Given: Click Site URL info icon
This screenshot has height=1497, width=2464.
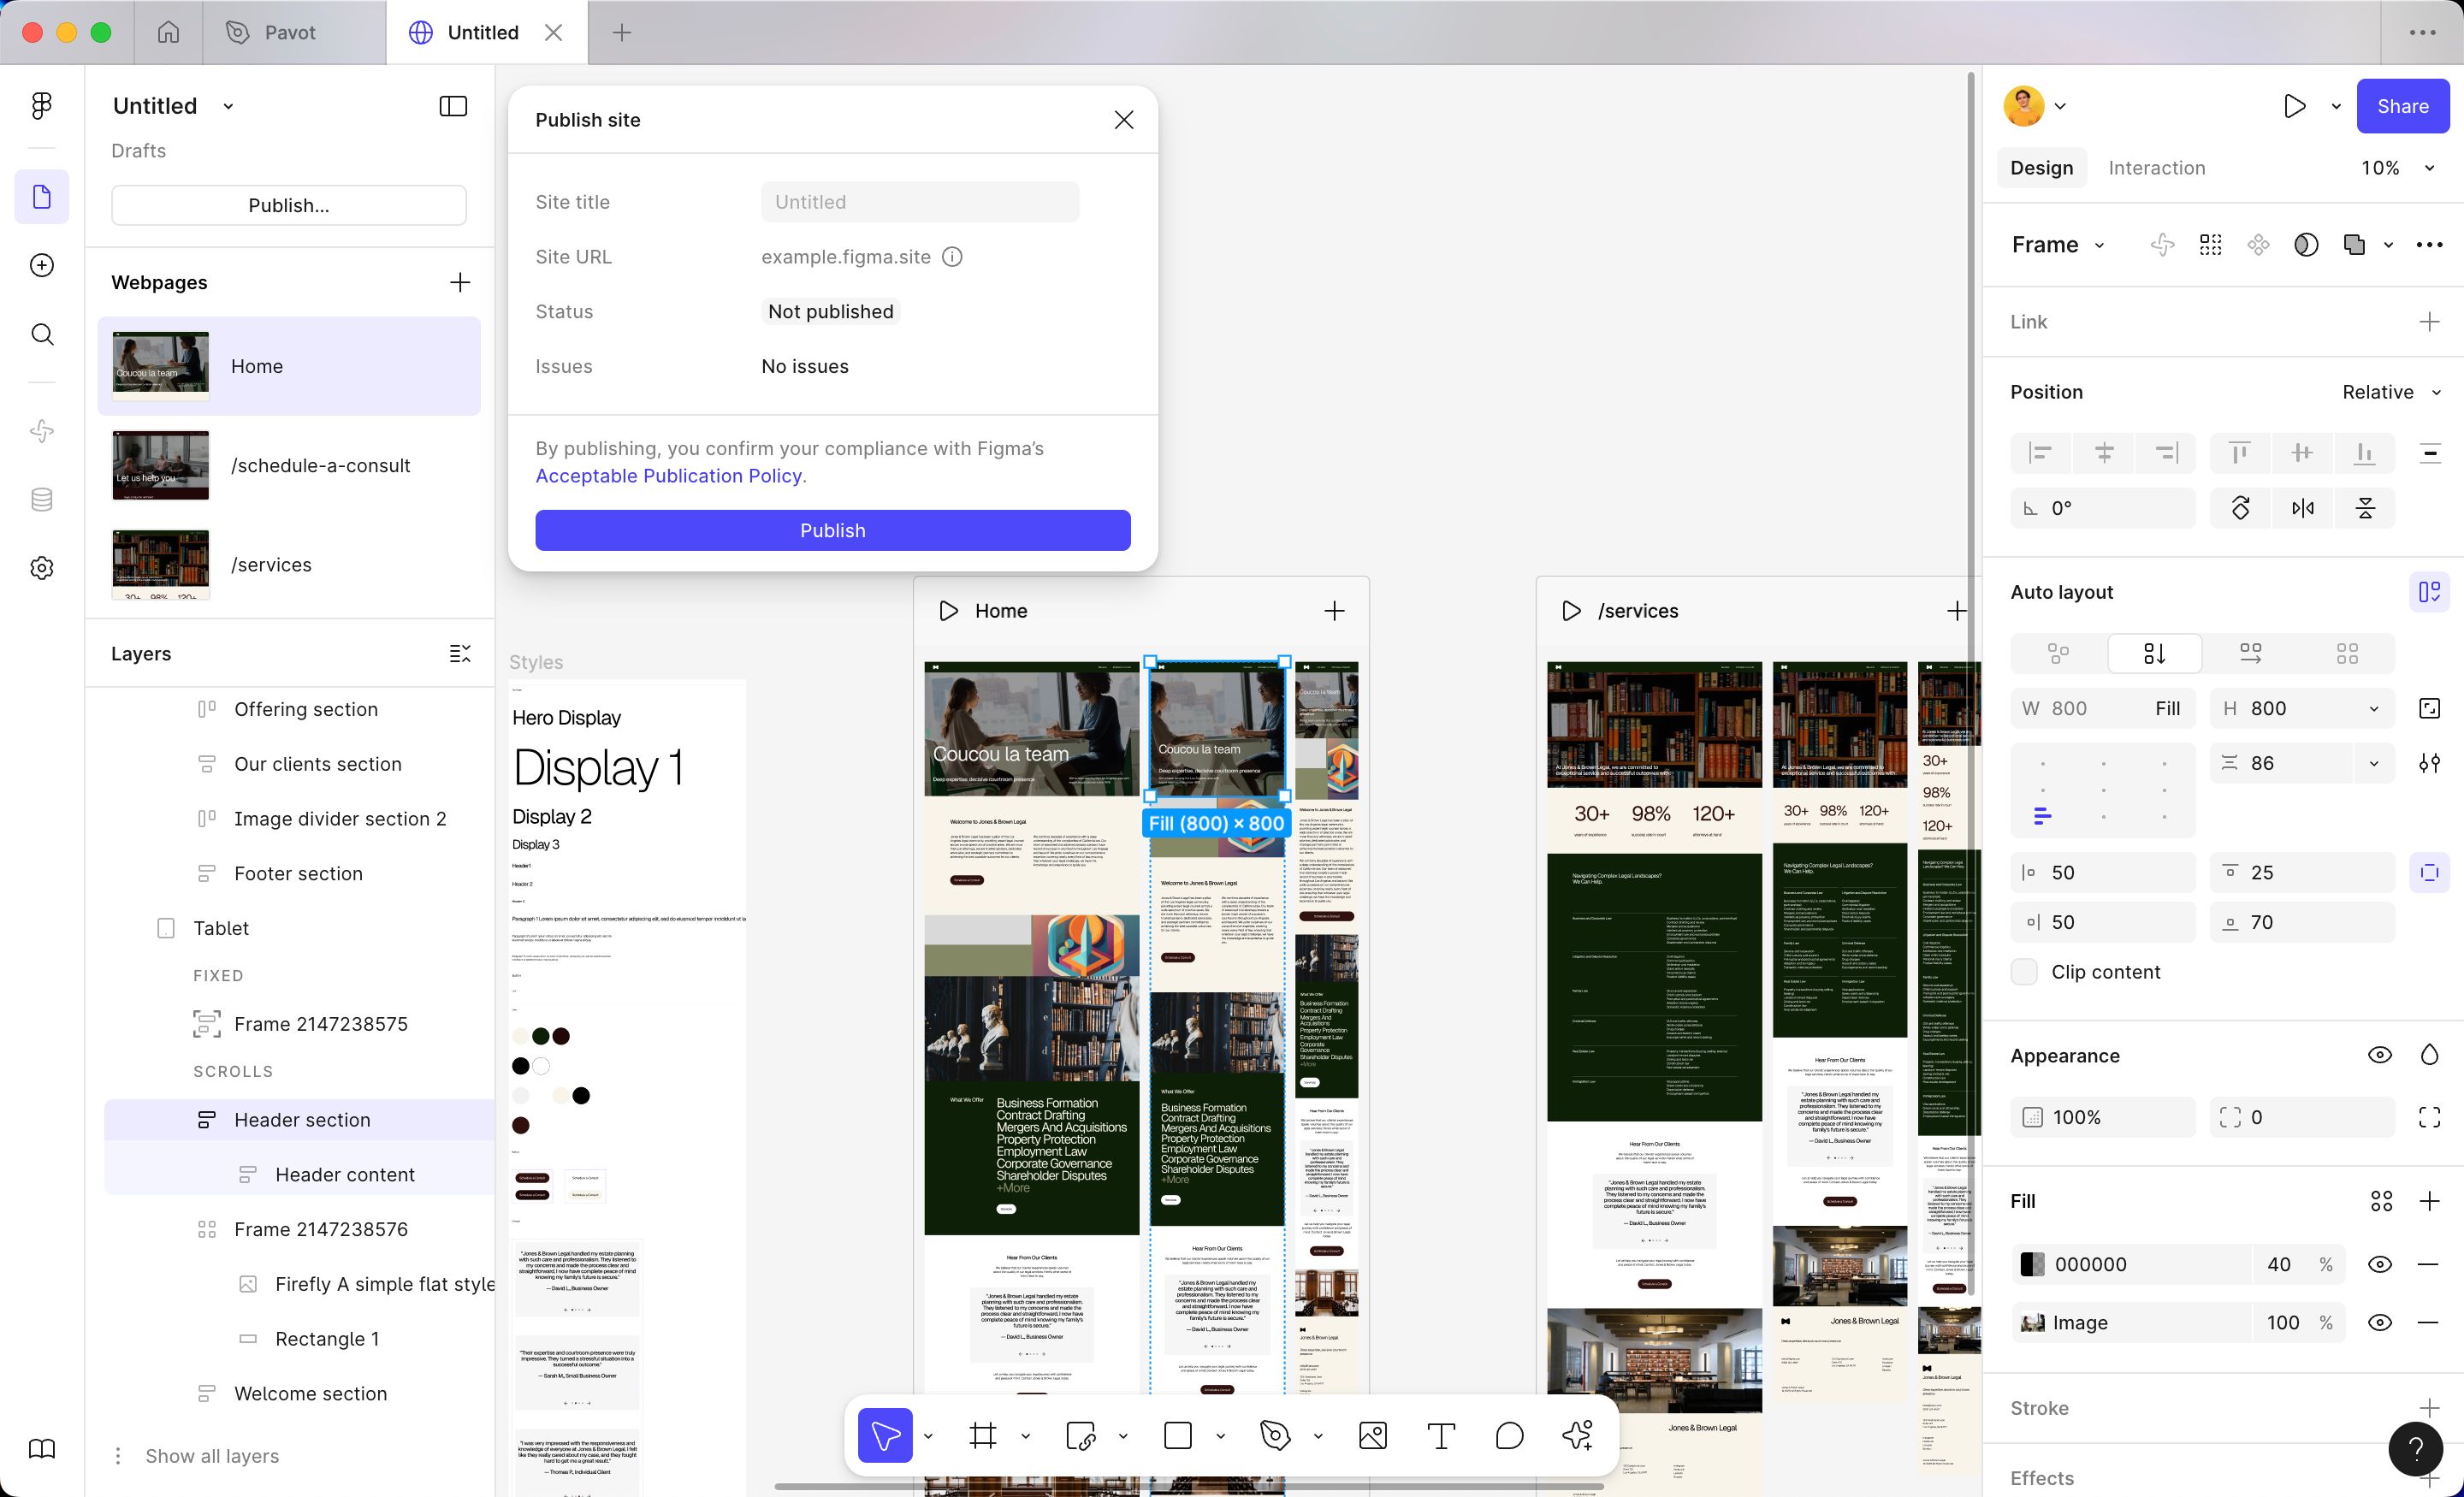Looking at the screenshot, I should tap(952, 257).
